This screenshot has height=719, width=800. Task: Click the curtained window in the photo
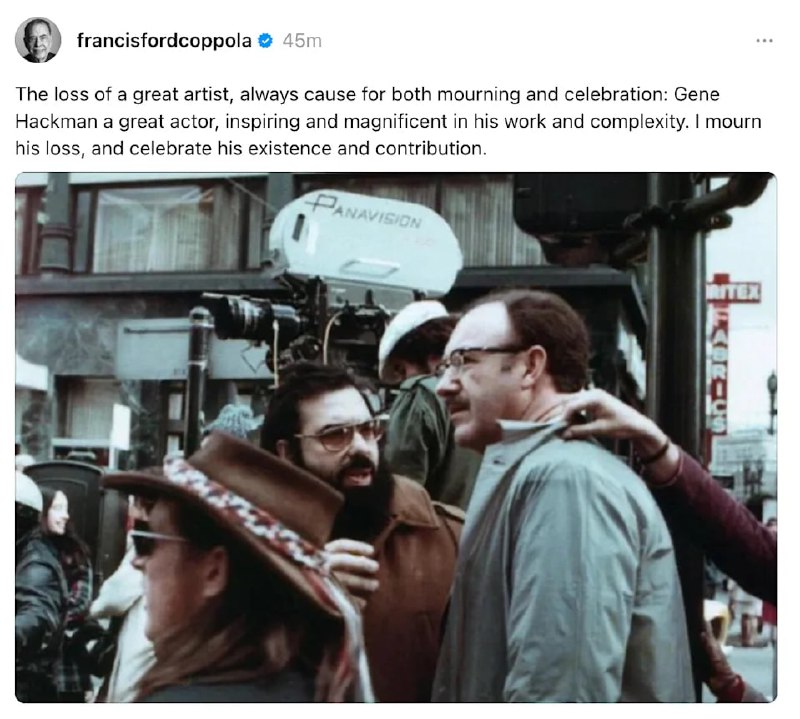click(153, 229)
